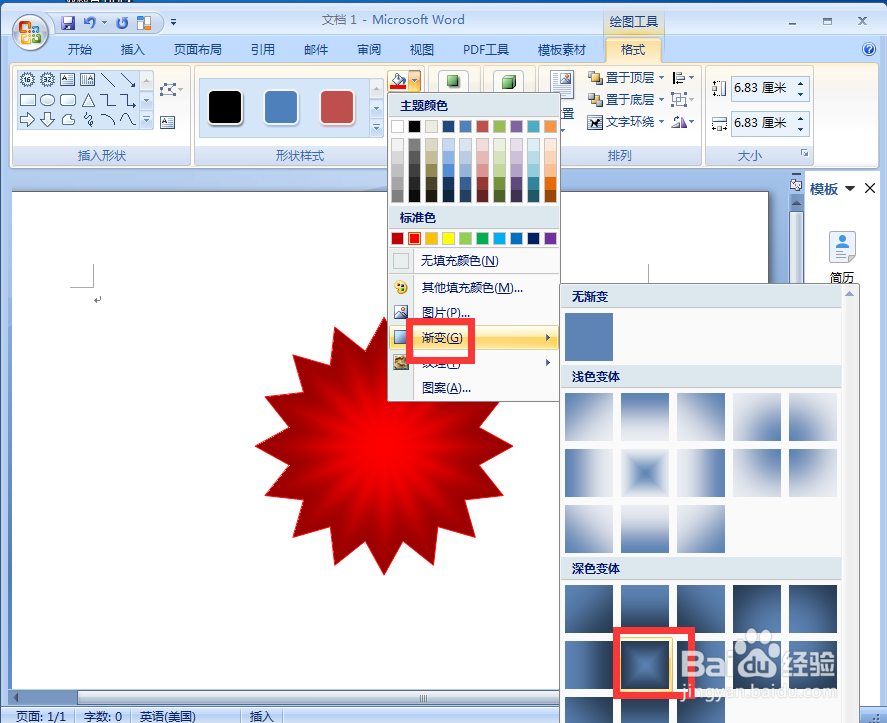The width and height of the screenshot is (887, 723).
Task: Switch to the 模板素材 tab
Action: 561,50
